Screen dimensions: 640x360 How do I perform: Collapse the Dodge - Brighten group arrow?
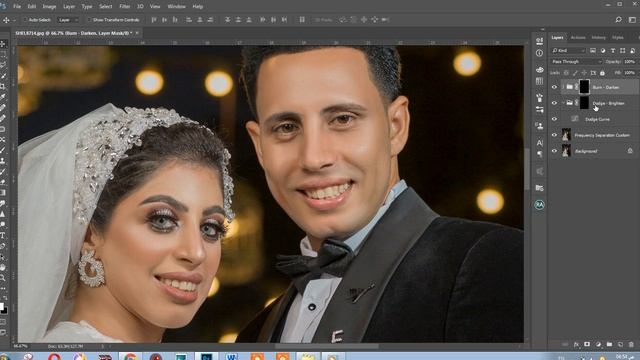pos(563,103)
